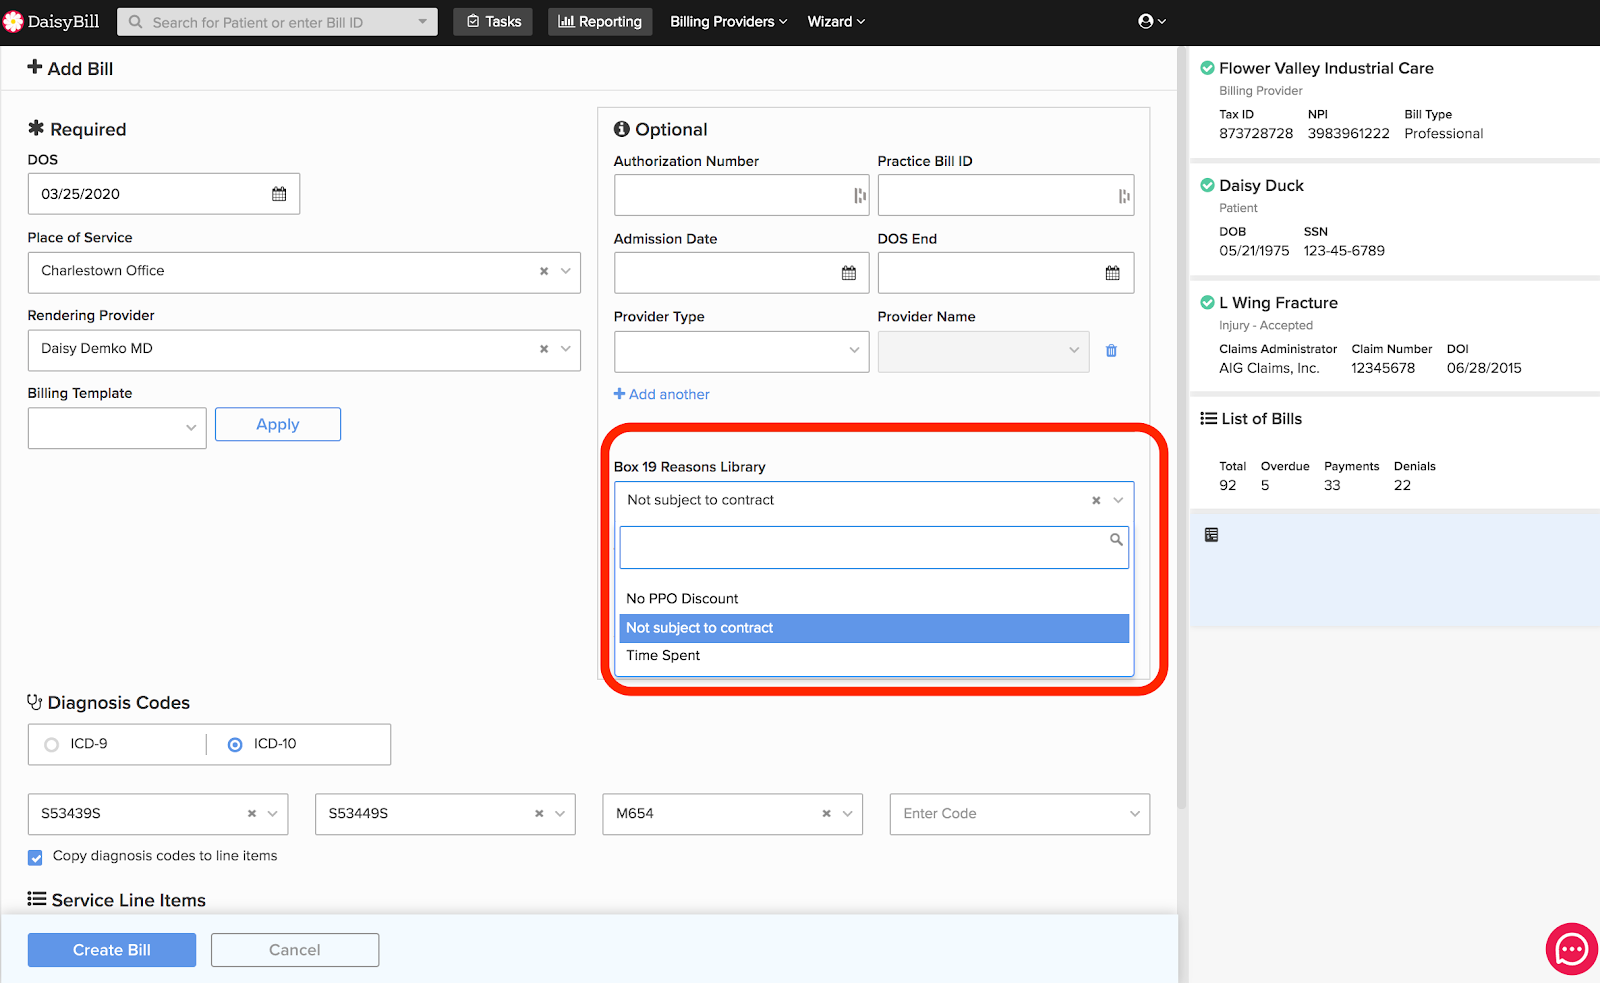Viewport: 1600px width, 983px height.
Task: Click the notes icon below List of Bills
Action: tap(1211, 535)
